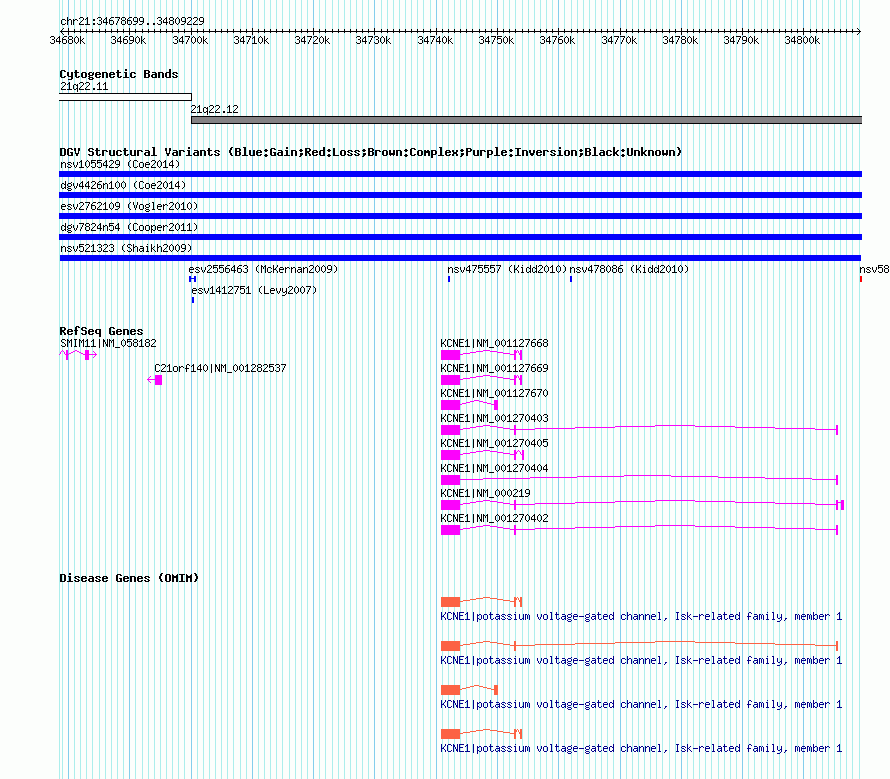Select the small blue esv2556463 variant marker
The width and height of the screenshot is (890, 779).
(x=192, y=279)
